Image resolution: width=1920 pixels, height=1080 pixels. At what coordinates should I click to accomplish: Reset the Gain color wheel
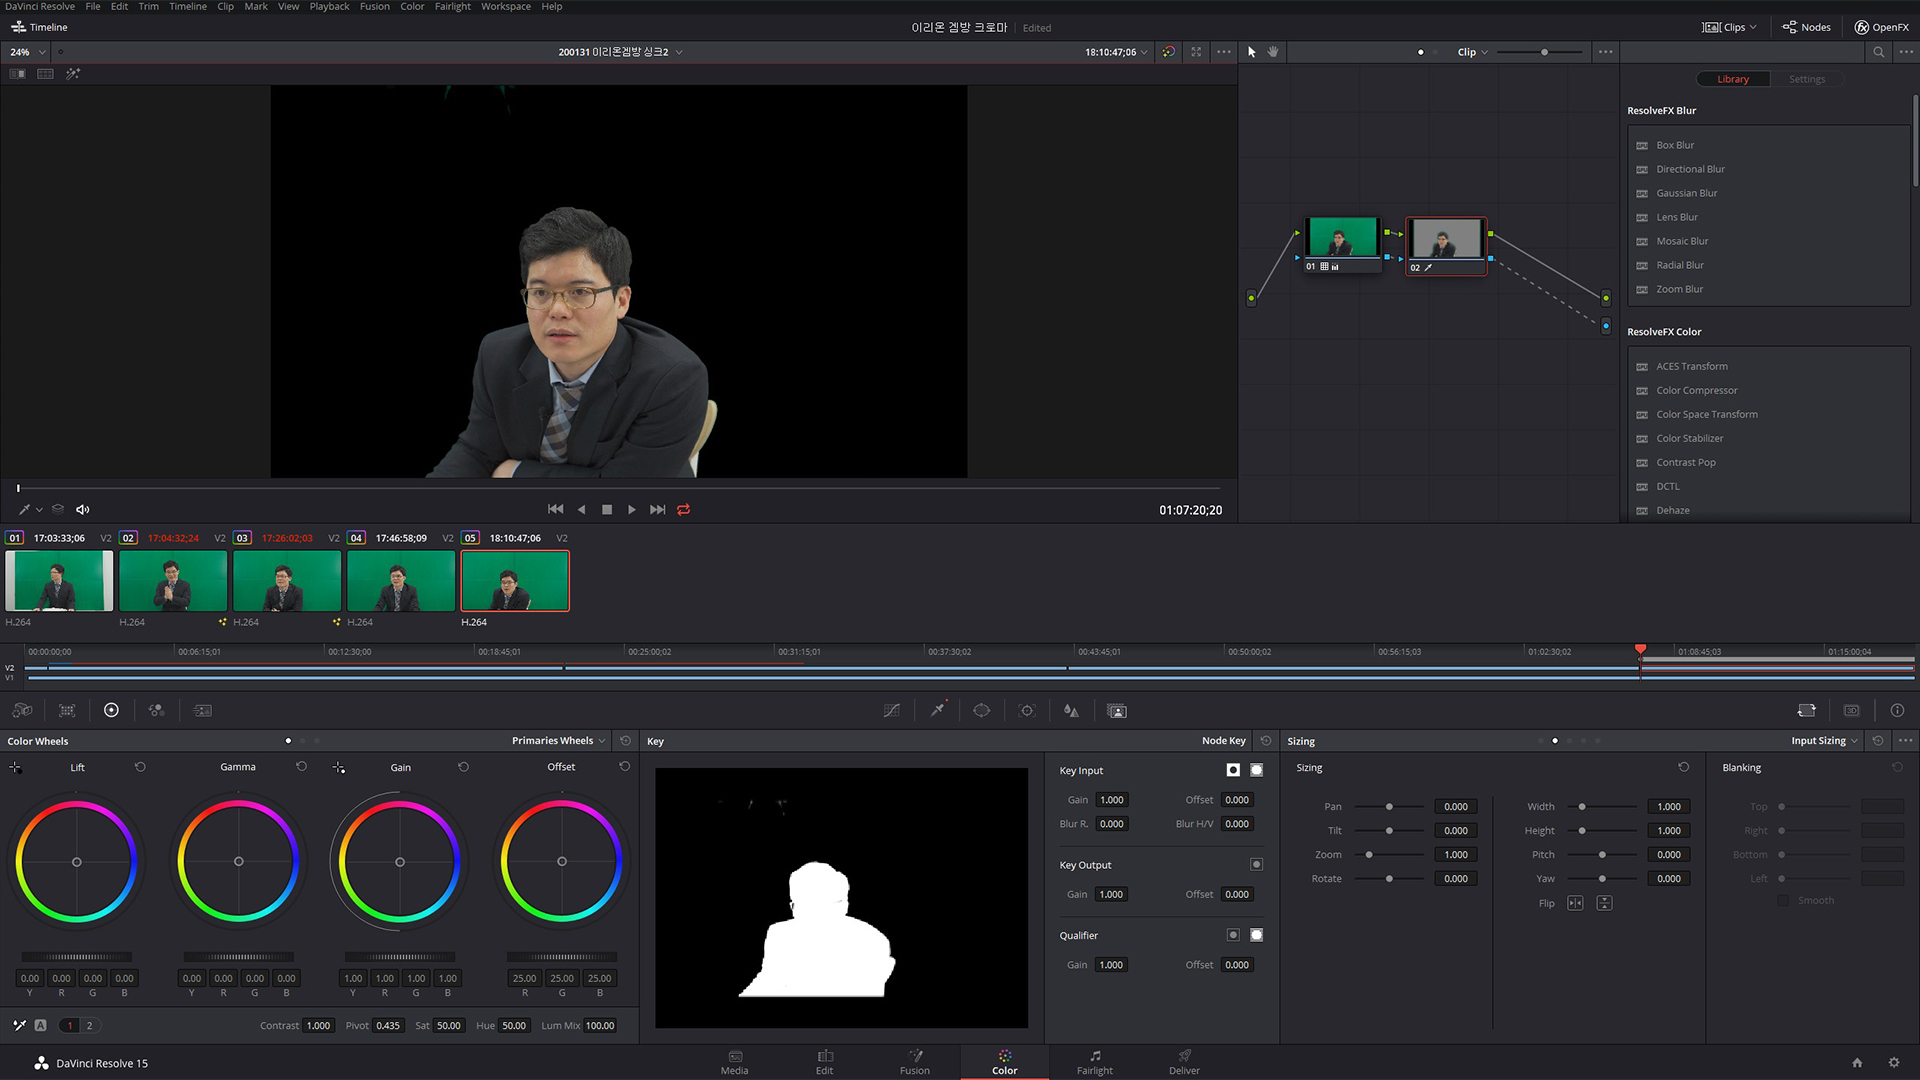click(463, 767)
